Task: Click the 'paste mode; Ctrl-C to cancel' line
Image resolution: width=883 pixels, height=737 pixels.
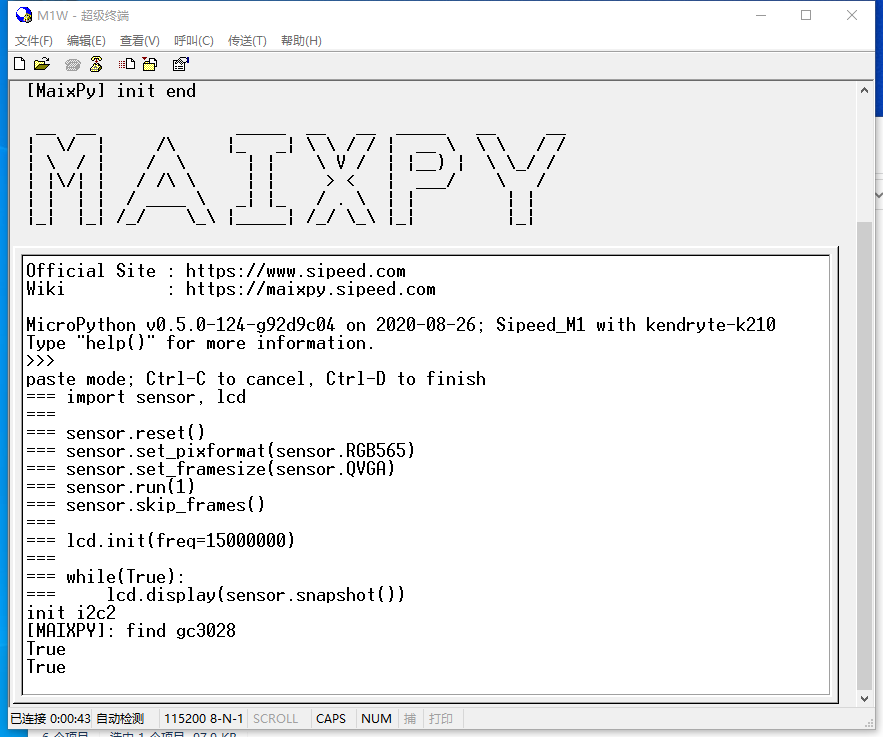Action: (256, 379)
